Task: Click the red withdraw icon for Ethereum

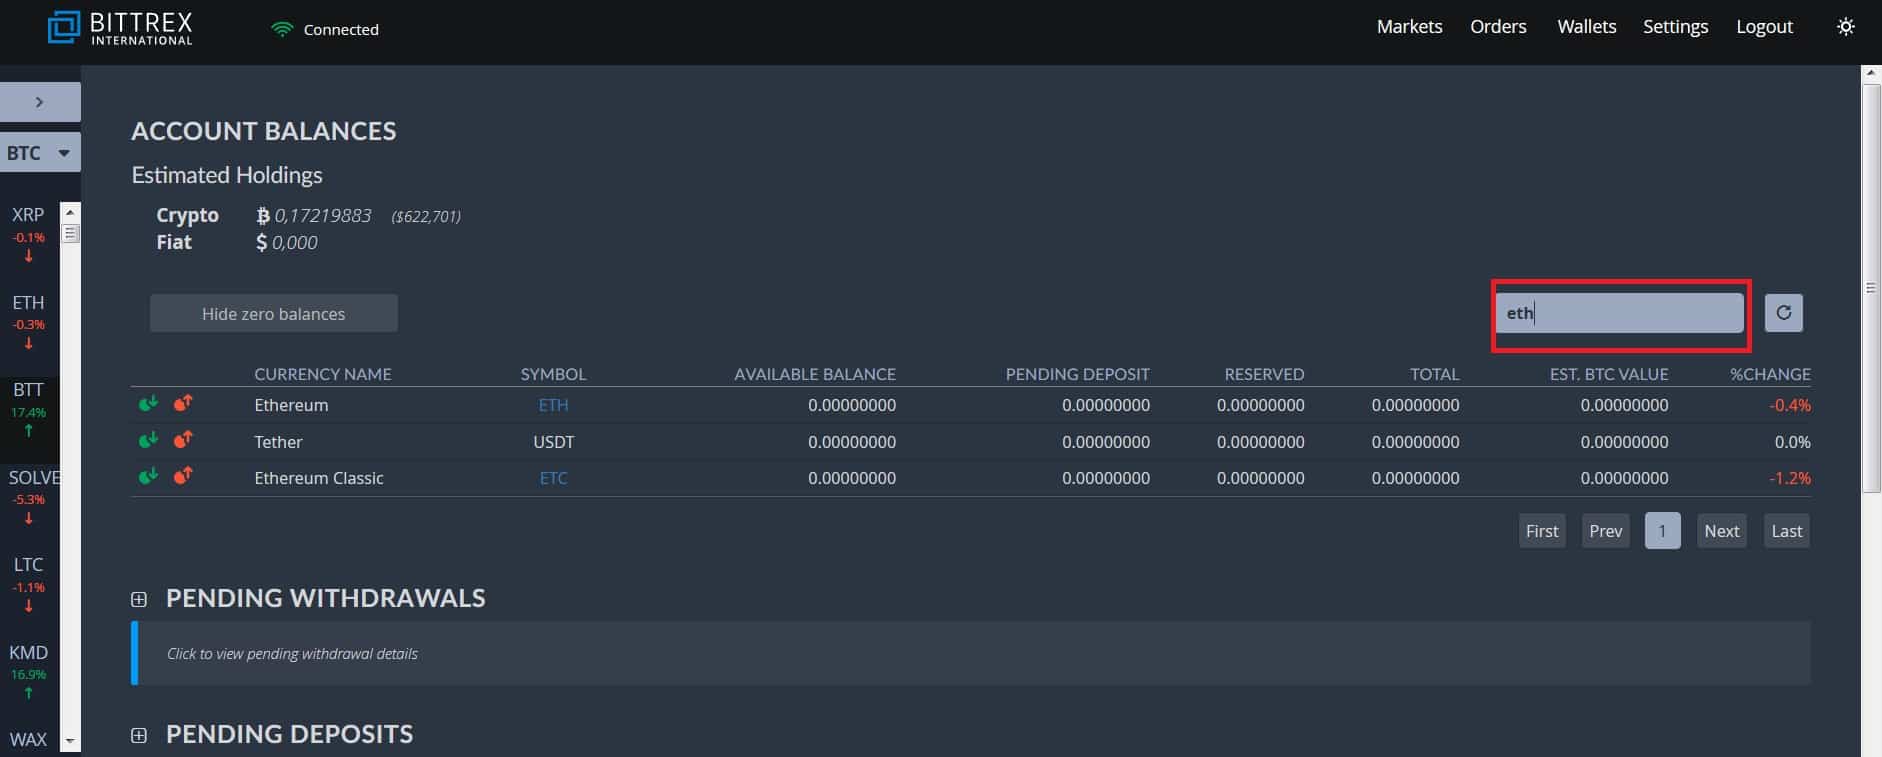Action: pyautogui.click(x=183, y=404)
